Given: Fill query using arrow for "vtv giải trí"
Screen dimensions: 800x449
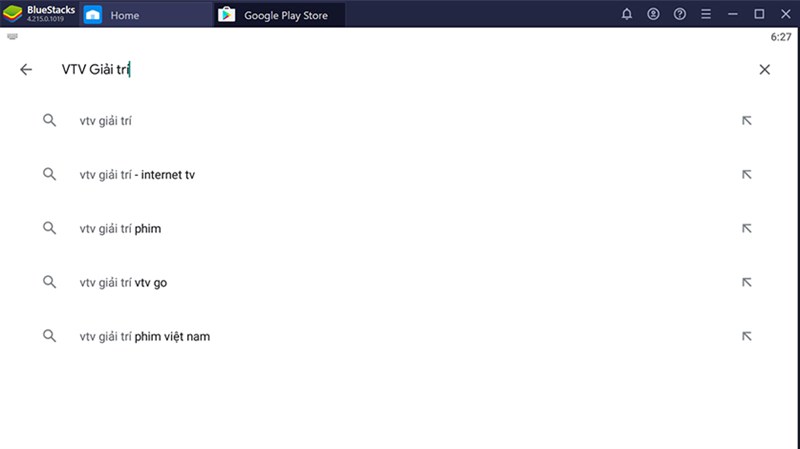Looking at the screenshot, I should click(746, 120).
